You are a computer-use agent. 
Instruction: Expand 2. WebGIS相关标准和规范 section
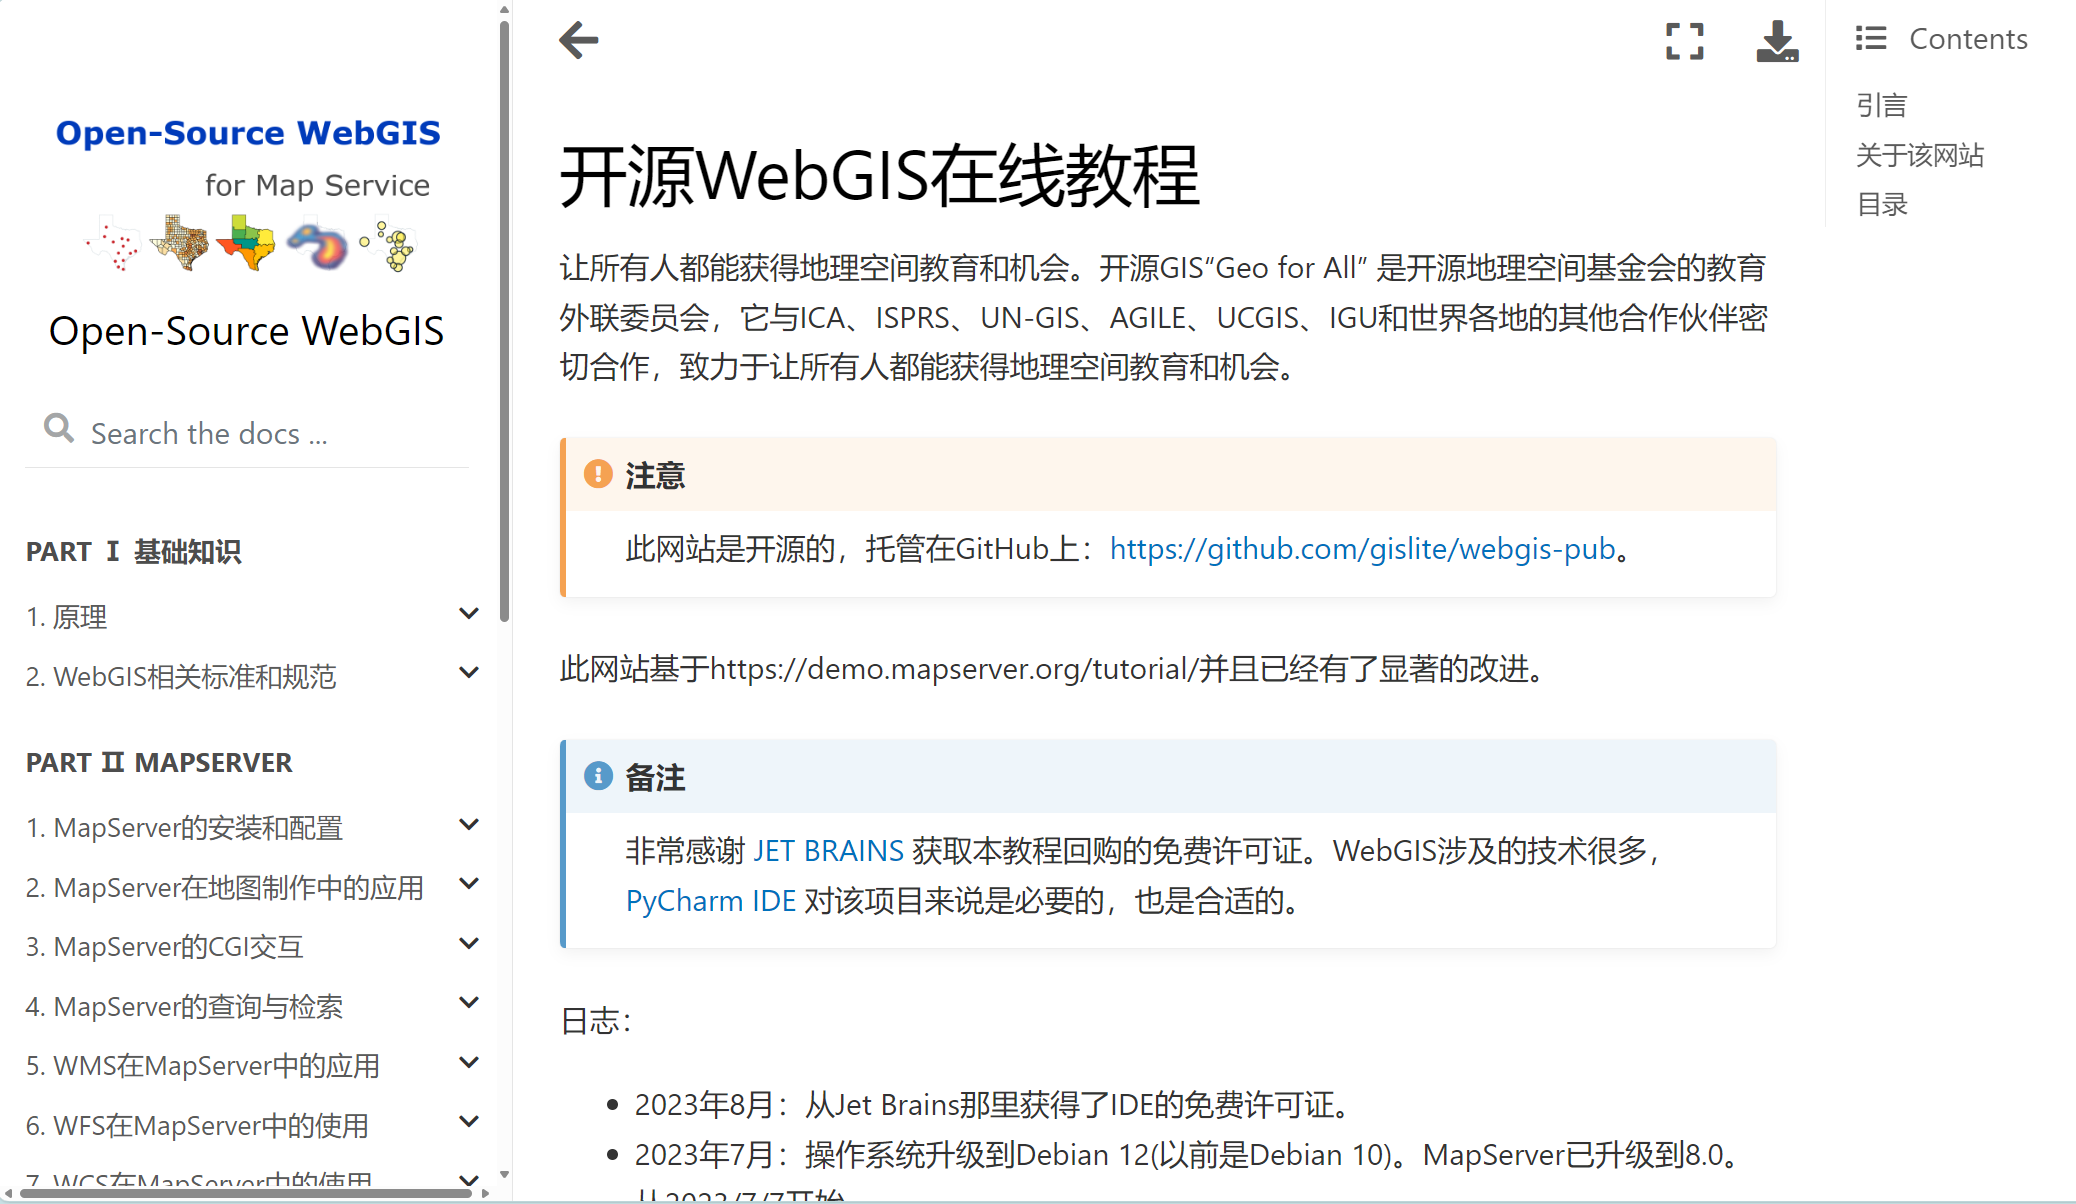pos(468,672)
